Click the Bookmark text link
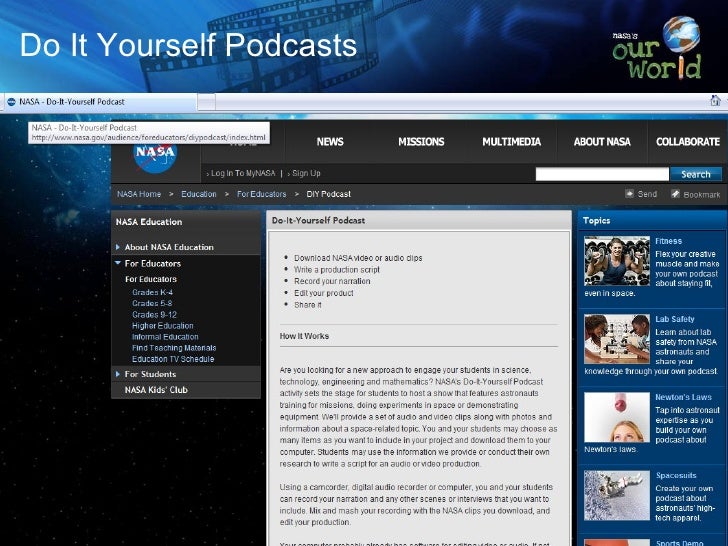Viewport: 728px width, 546px height. [x=702, y=195]
